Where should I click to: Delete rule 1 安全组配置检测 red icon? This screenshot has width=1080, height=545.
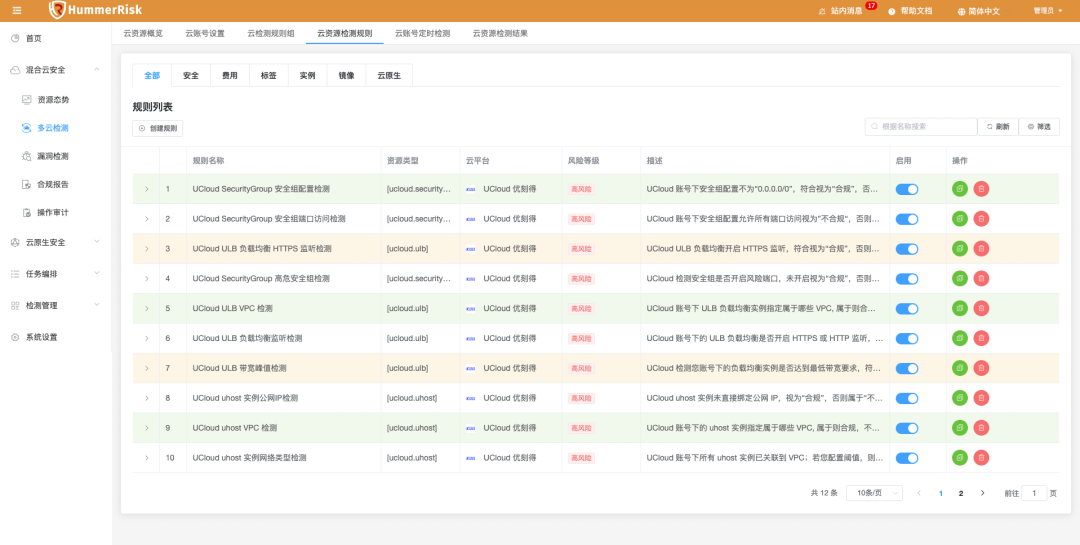pos(982,189)
